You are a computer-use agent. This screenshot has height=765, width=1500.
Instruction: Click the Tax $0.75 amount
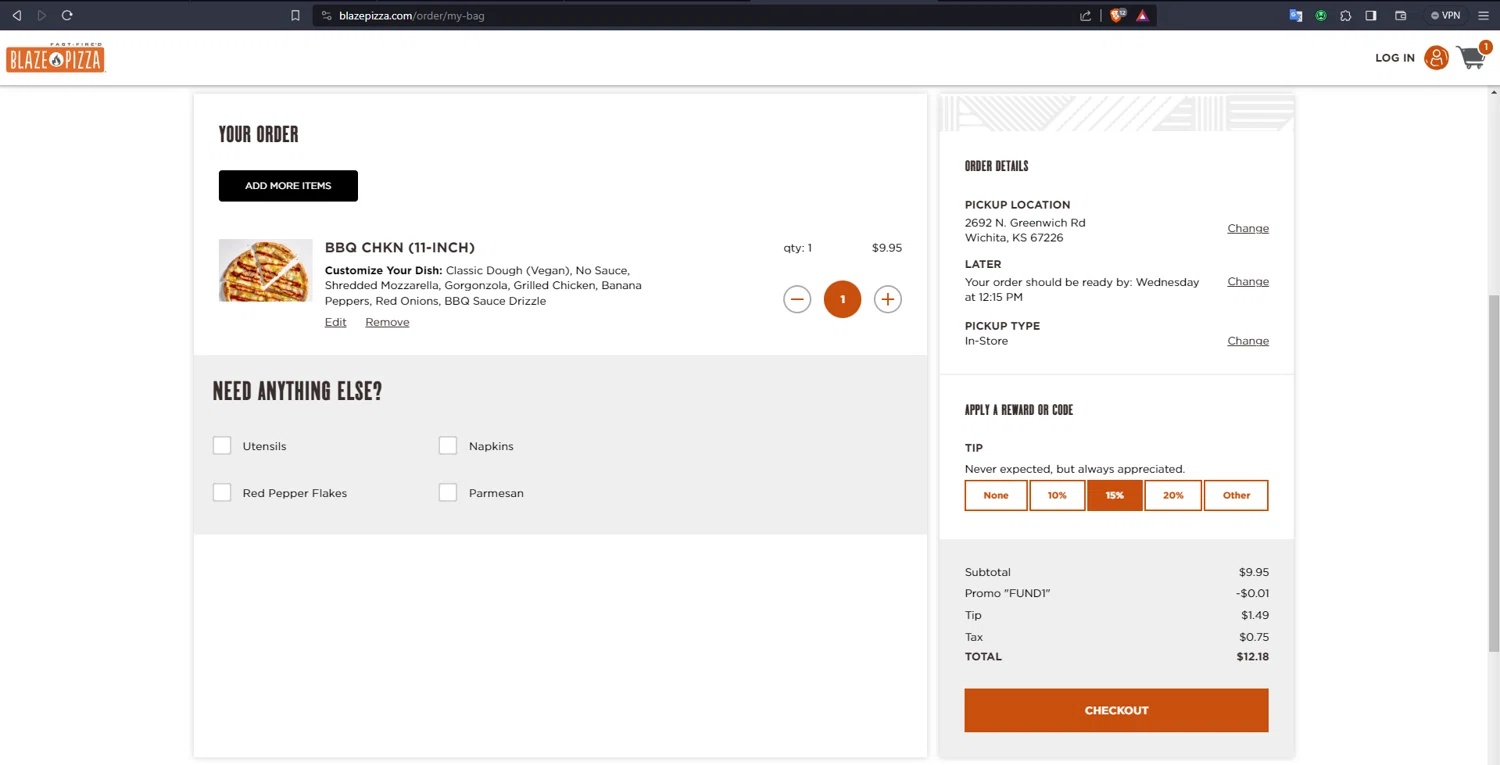tap(1254, 637)
